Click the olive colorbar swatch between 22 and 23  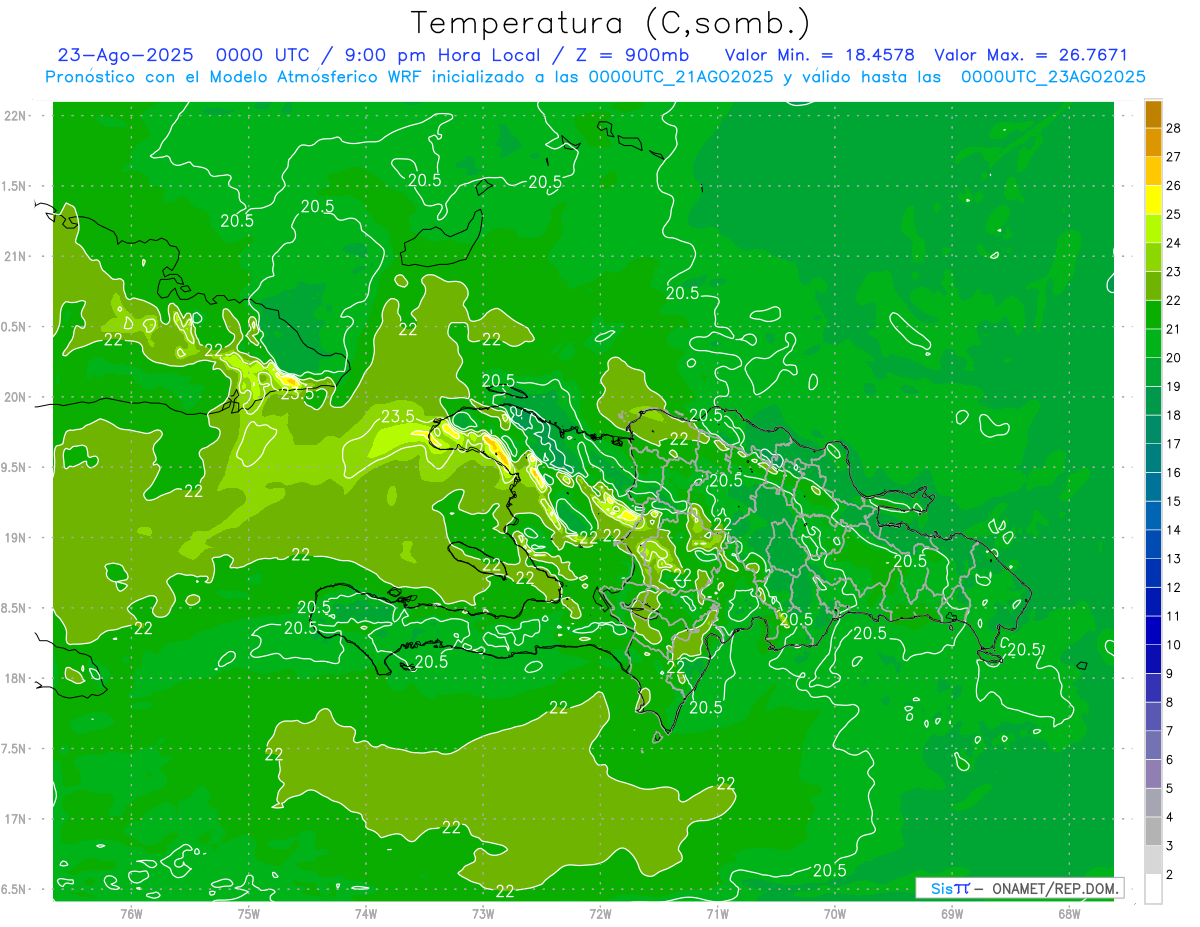(1153, 286)
